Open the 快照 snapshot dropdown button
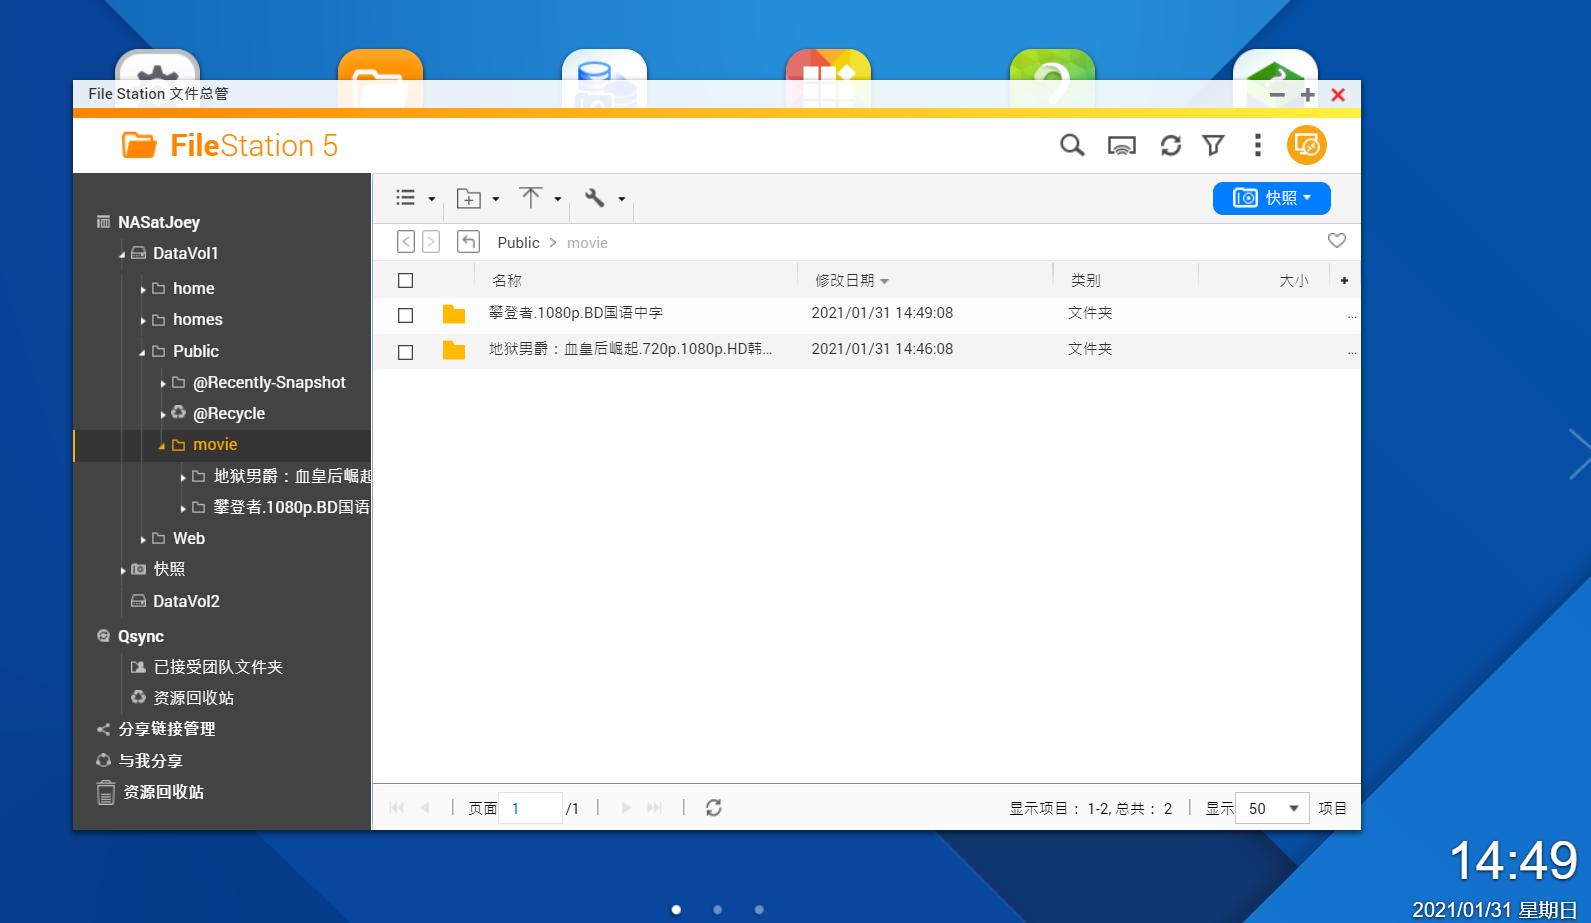The image size is (1591, 923). coord(1271,198)
